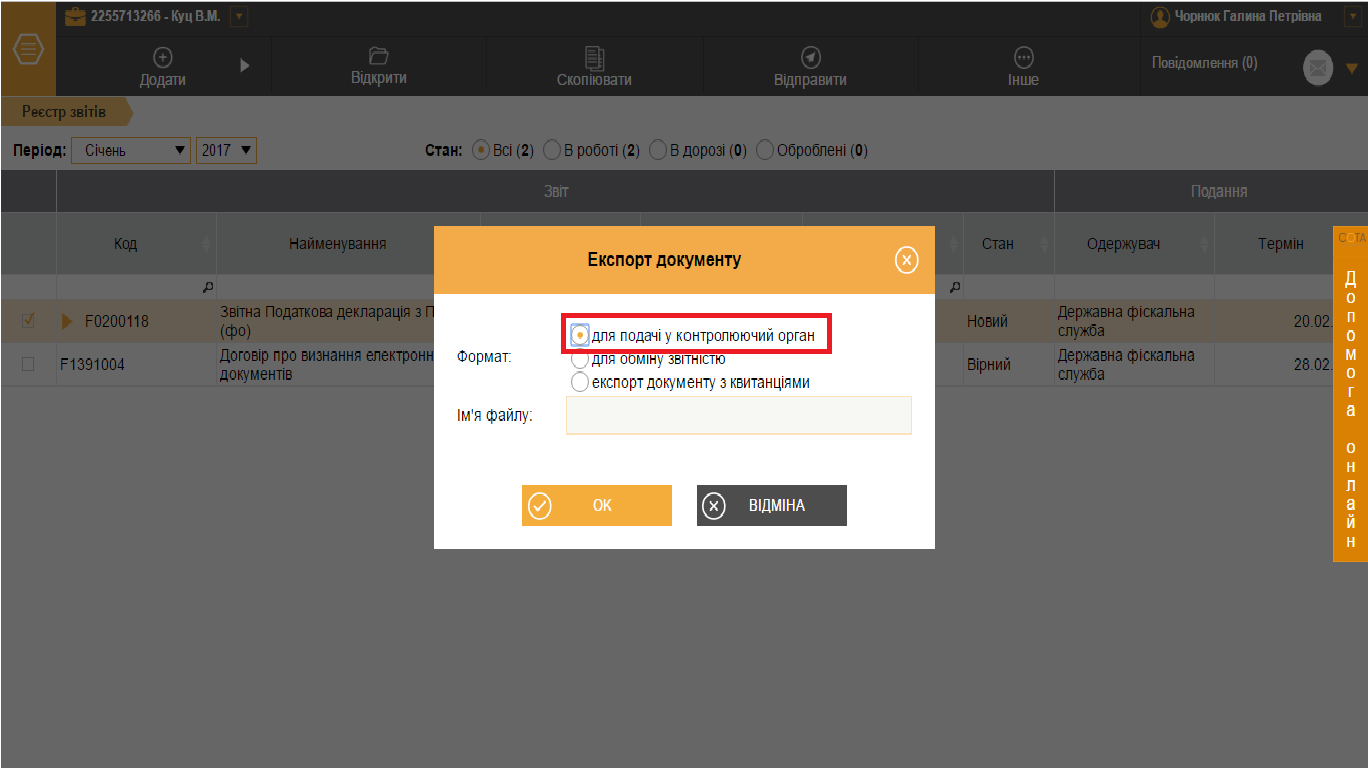Select 'експорт документу з квитанціями' option

coord(580,382)
